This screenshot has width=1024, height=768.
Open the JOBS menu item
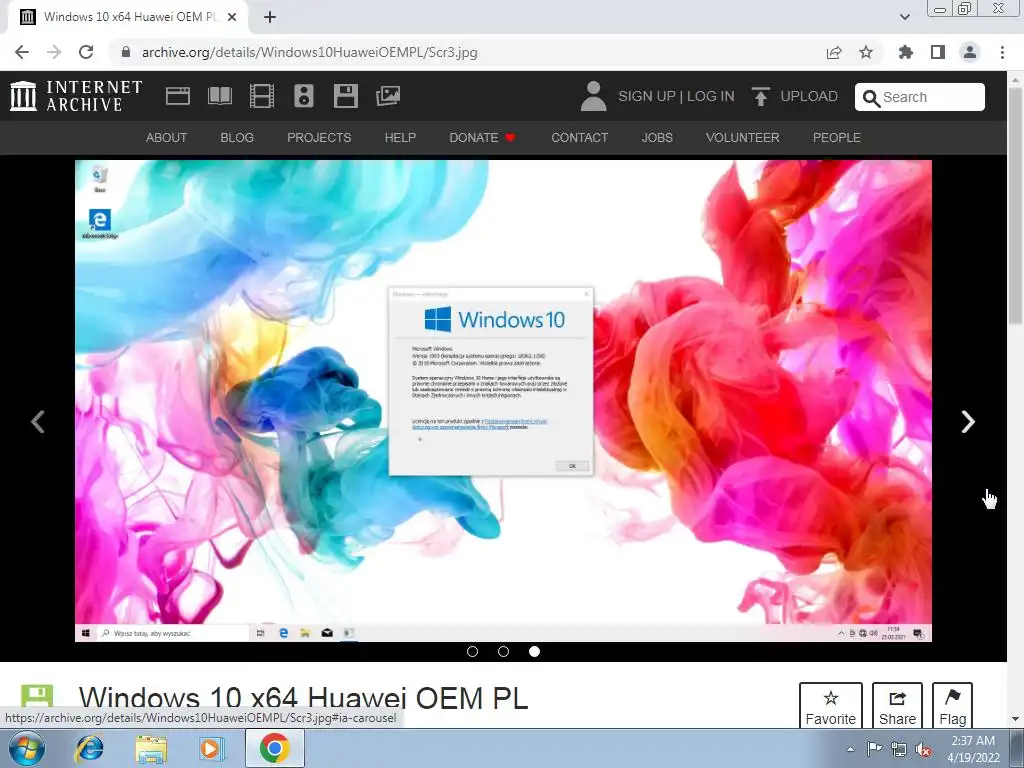(657, 138)
